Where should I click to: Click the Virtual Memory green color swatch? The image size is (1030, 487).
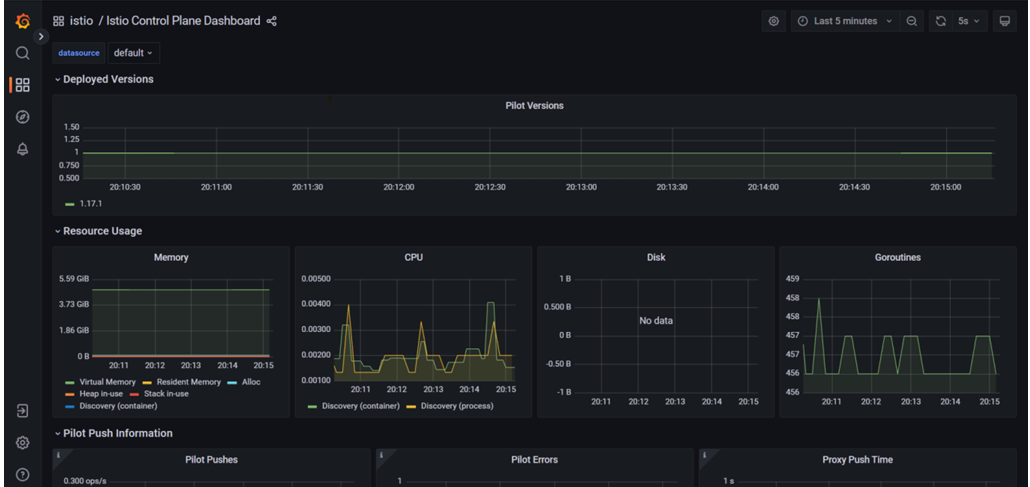[70, 382]
